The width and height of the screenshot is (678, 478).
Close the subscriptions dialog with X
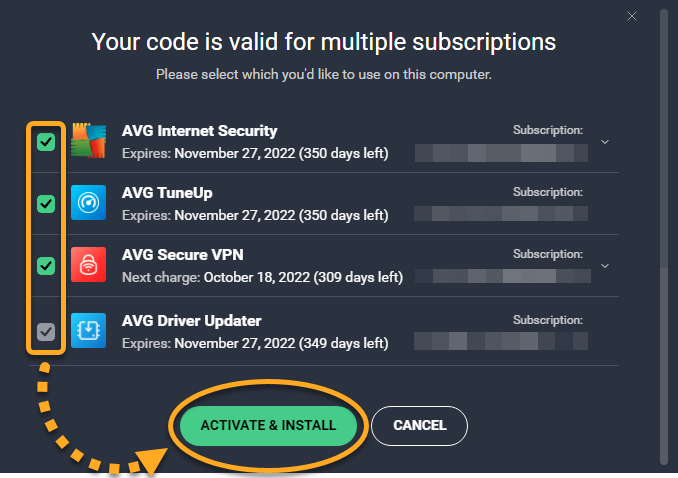632,16
